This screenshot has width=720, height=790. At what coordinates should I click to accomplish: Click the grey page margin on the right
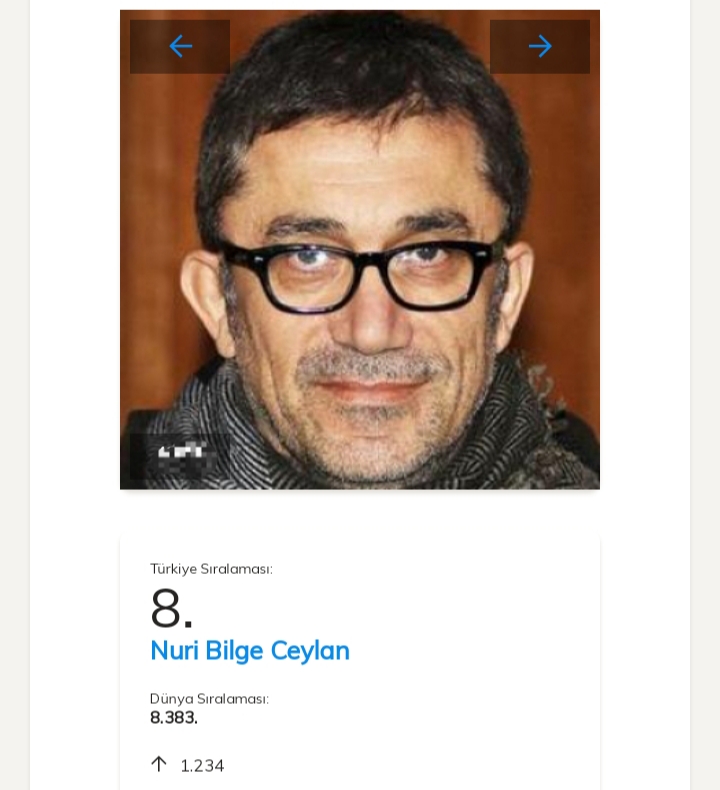(x=705, y=400)
